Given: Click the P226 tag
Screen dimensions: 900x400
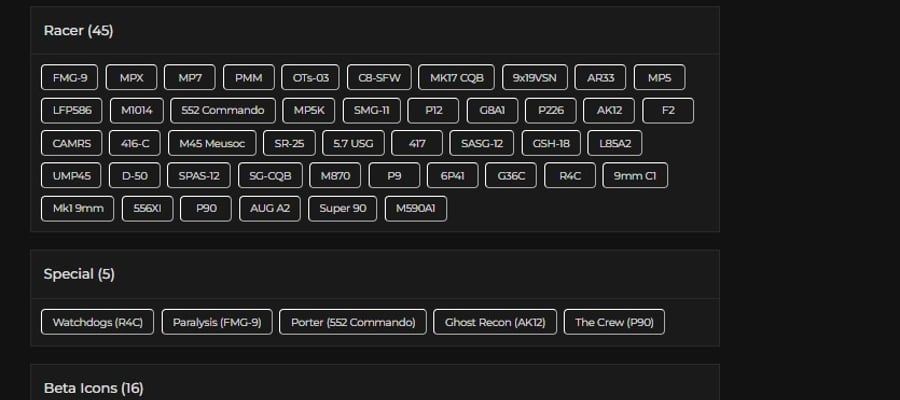Looking at the screenshot, I should click(x=551, y=111).
